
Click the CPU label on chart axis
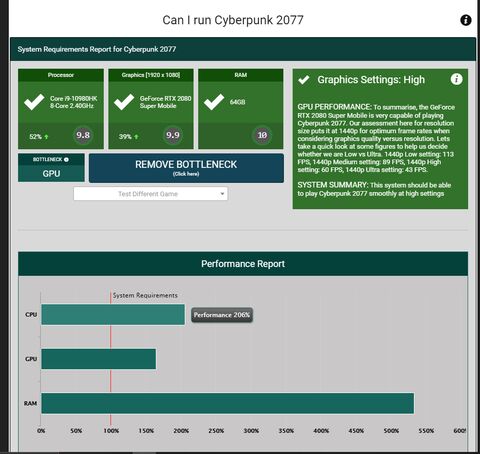(x=31, y=314)
